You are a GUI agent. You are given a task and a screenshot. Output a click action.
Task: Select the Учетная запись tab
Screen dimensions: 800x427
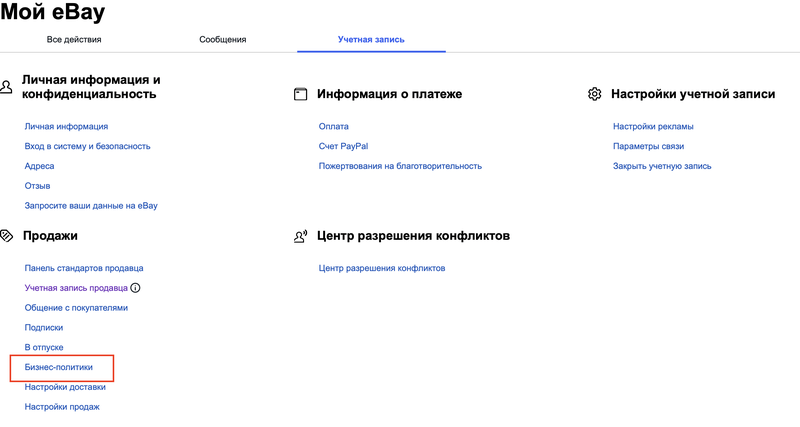pyautogui.click(x=371, y=39)
